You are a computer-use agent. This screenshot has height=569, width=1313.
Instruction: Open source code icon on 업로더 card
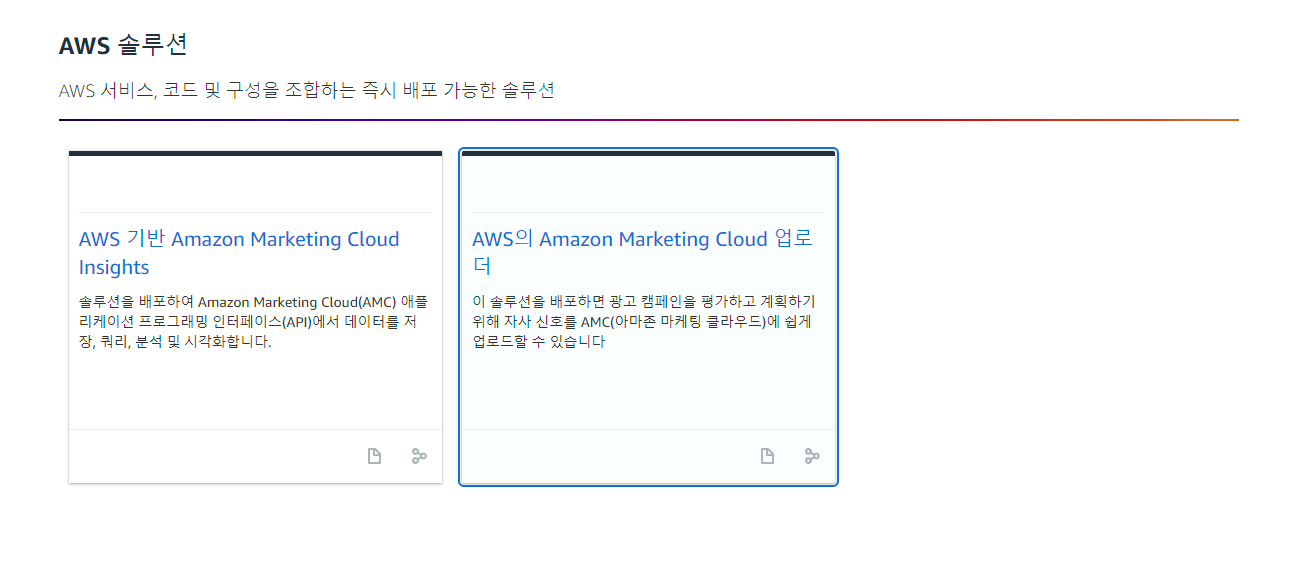pyautogui.click(x=812, y=456)
